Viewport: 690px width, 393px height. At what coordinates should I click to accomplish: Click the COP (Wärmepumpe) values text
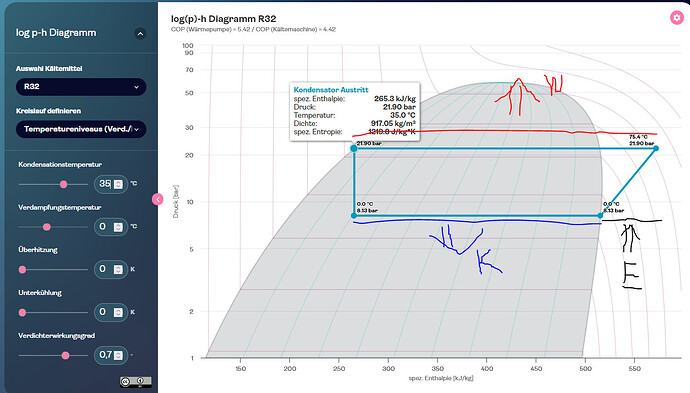pyautogui.click(x=253, y=29)
